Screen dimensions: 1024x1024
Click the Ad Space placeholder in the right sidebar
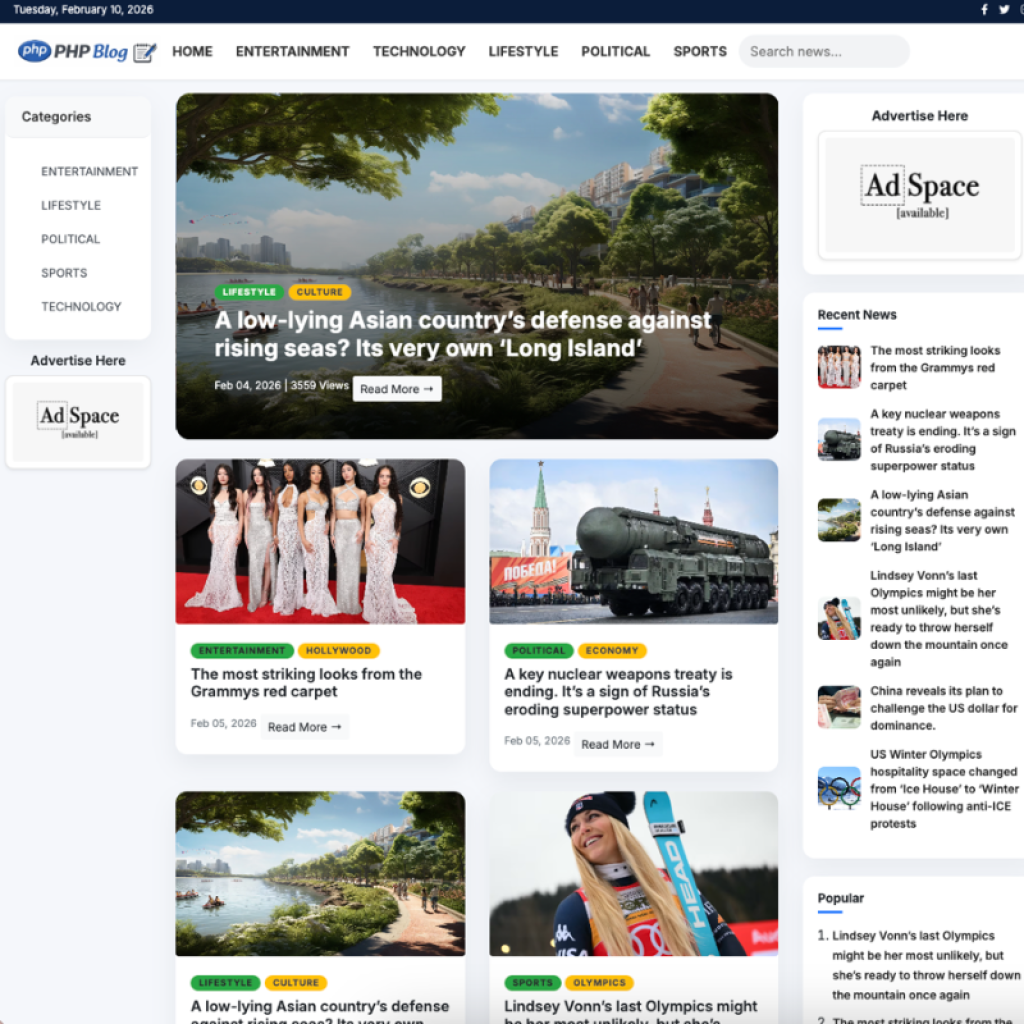918,196
